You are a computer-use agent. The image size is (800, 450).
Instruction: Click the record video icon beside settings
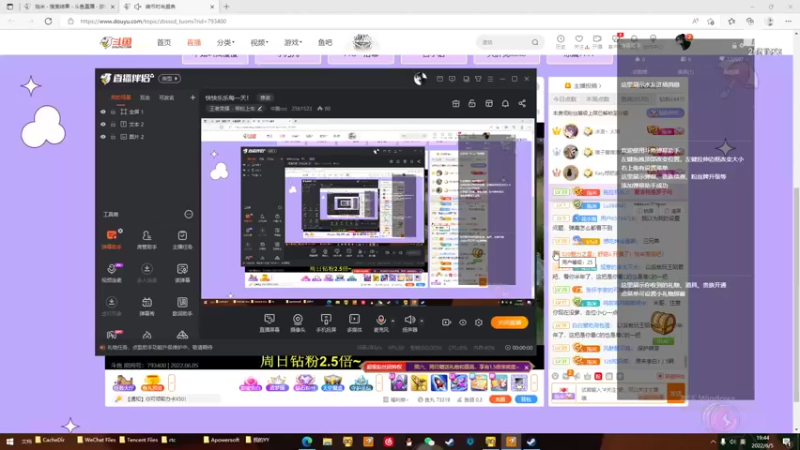(446, 322)
